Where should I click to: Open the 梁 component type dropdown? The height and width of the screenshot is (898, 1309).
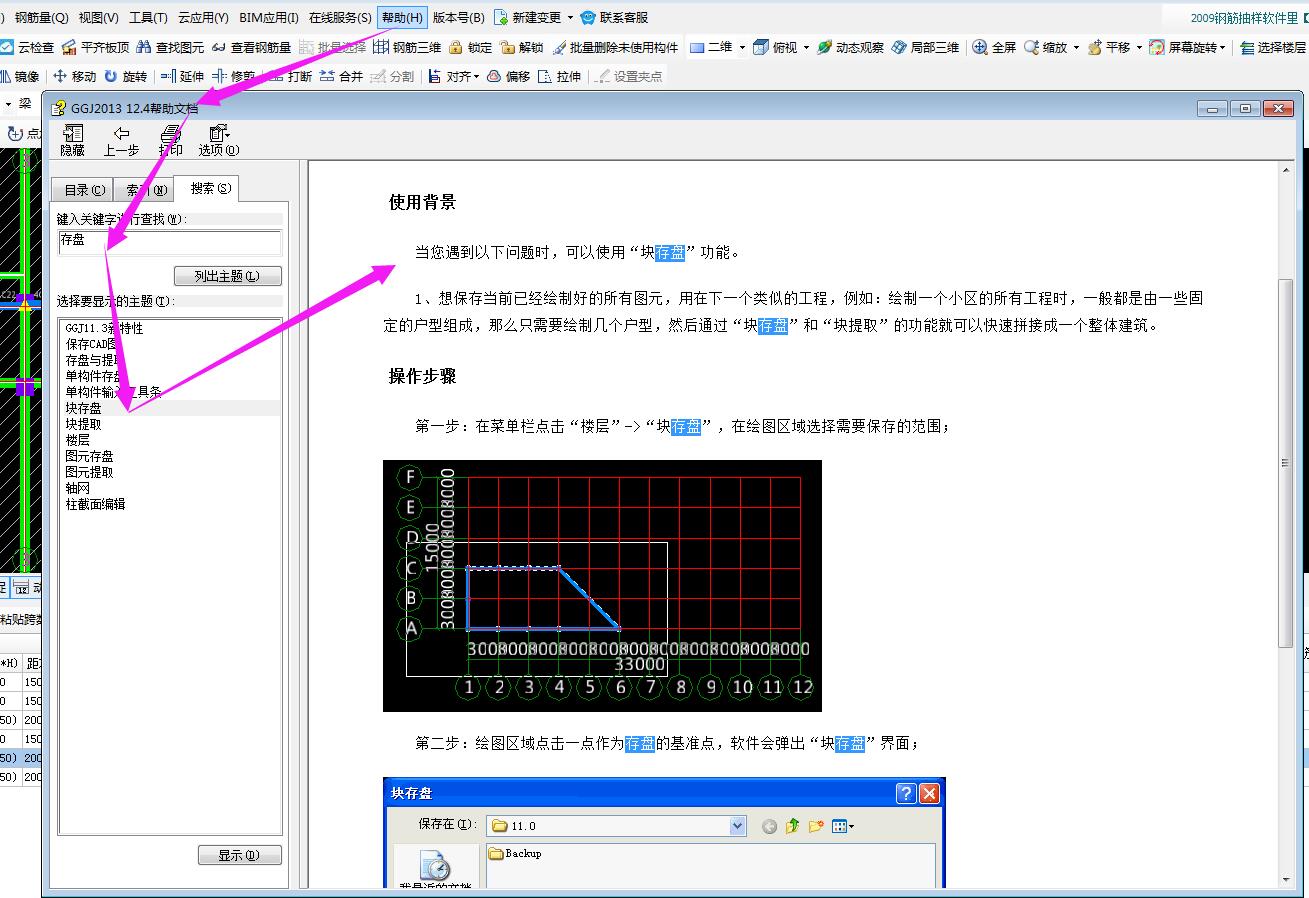(9, 103)
